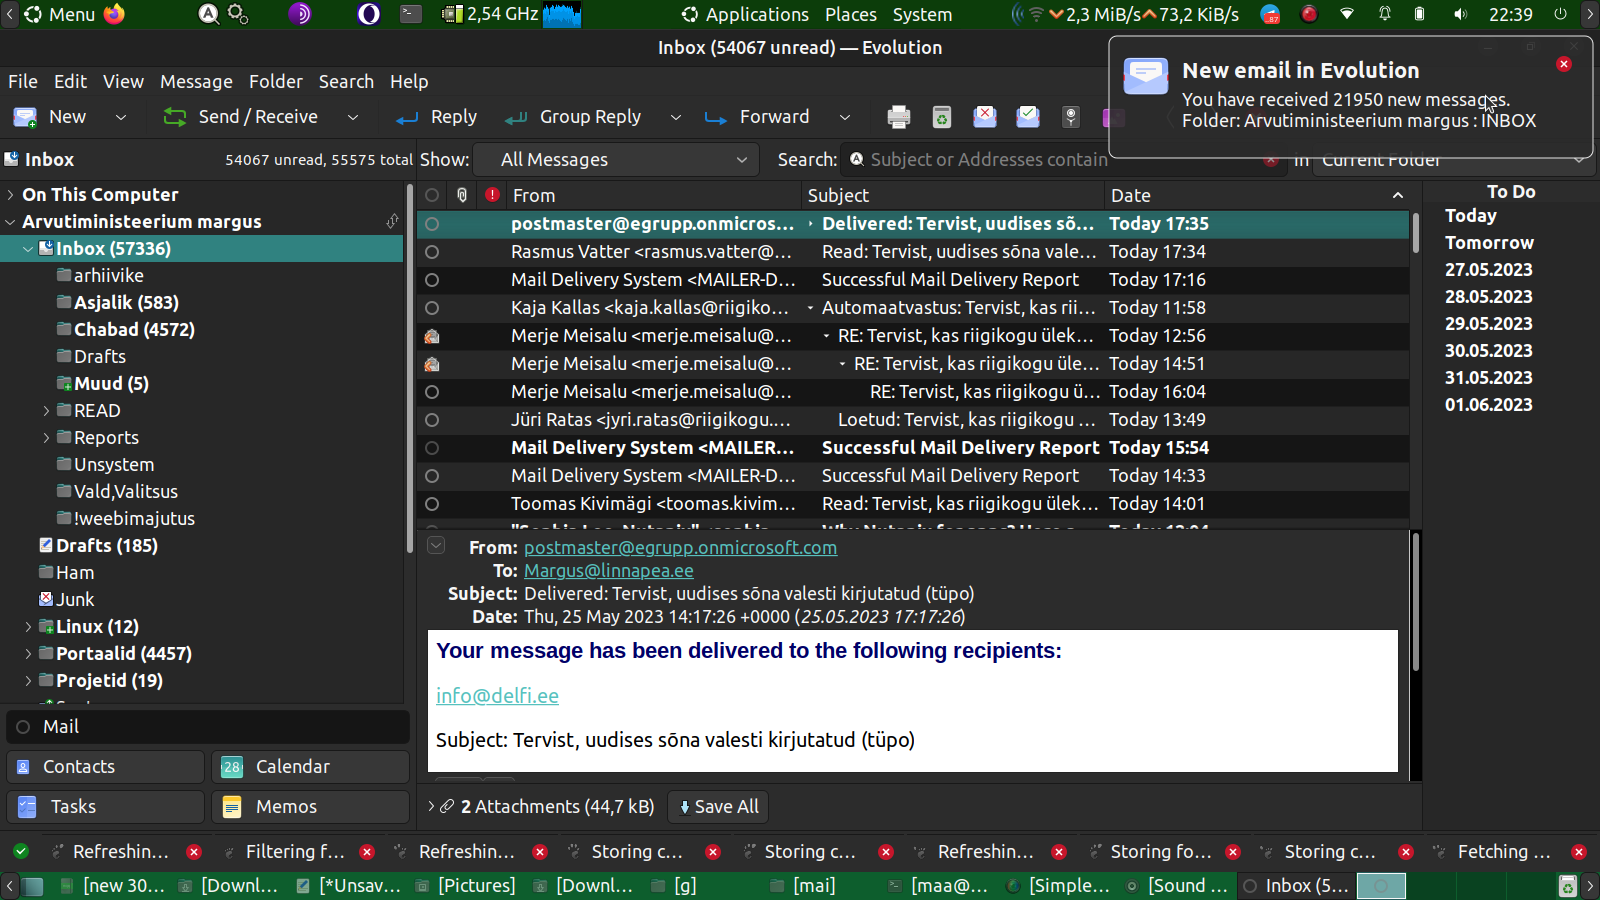Click the Delete (trash) toolbar icon
This screenshot has height=900, width=1600.
pyautogui.click(x=941, y=117)
